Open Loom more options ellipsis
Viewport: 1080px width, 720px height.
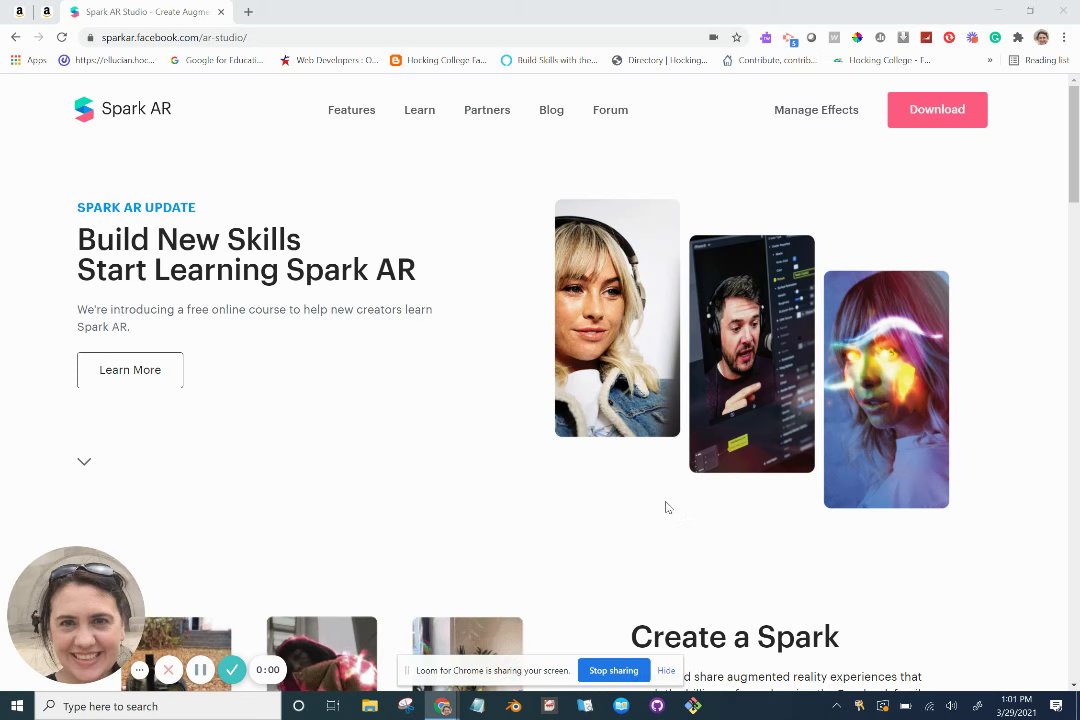[x=139, y=670]
